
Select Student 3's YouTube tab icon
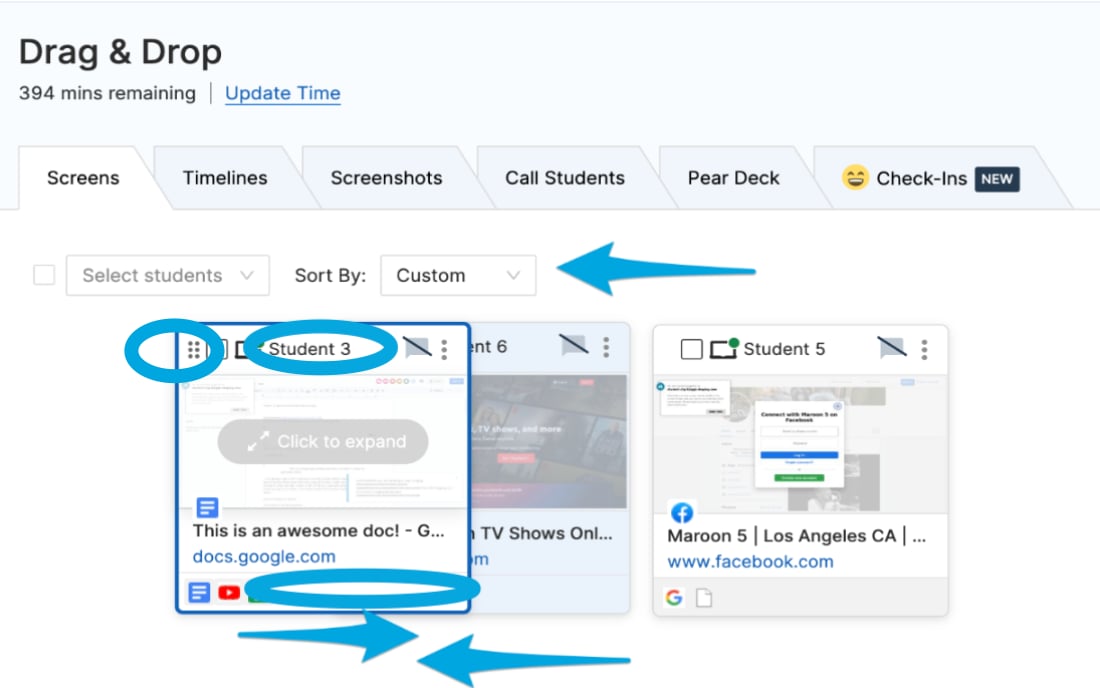[x=229, y=593]
